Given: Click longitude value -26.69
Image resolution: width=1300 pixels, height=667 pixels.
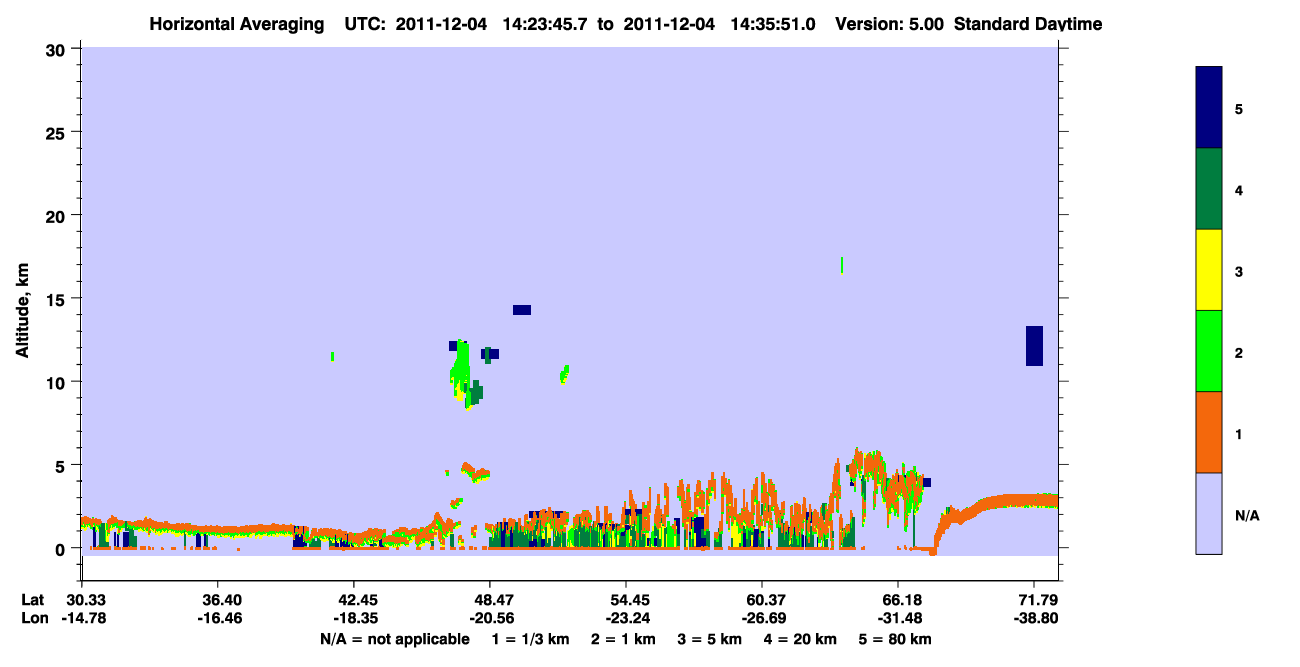Looking at the screenshot, I should [x=762, y=619].
